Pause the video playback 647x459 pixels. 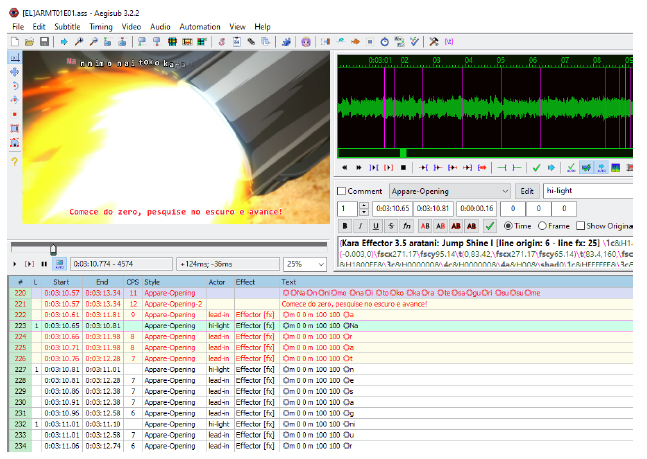coord(43,264)
